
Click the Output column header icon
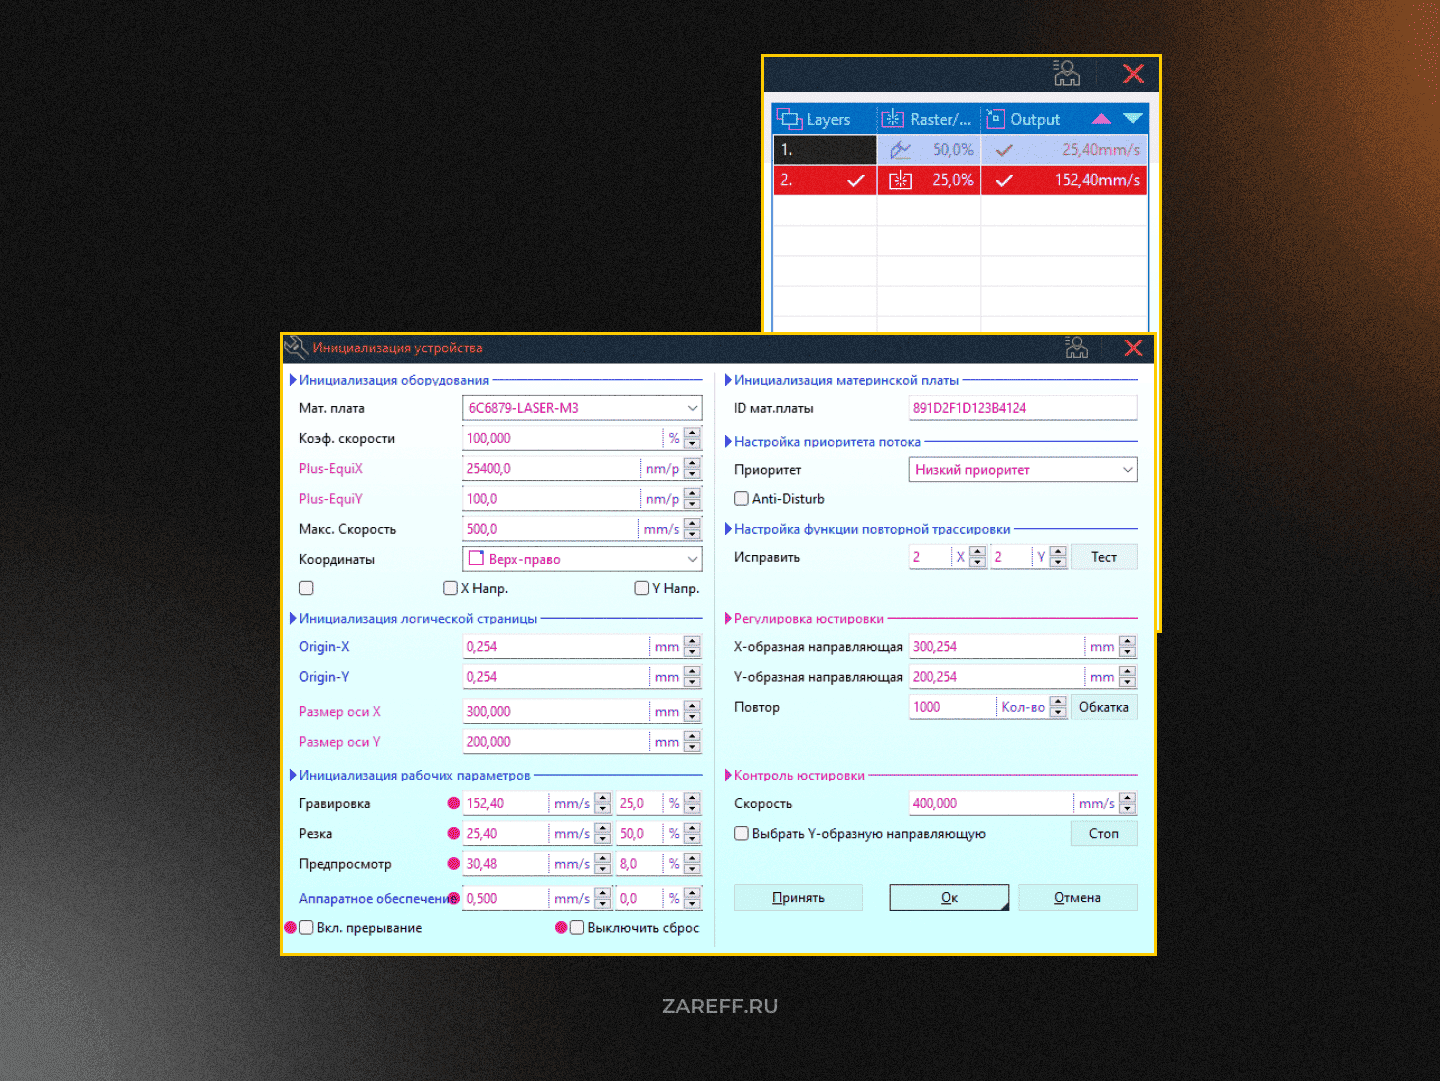coord(995,119)
